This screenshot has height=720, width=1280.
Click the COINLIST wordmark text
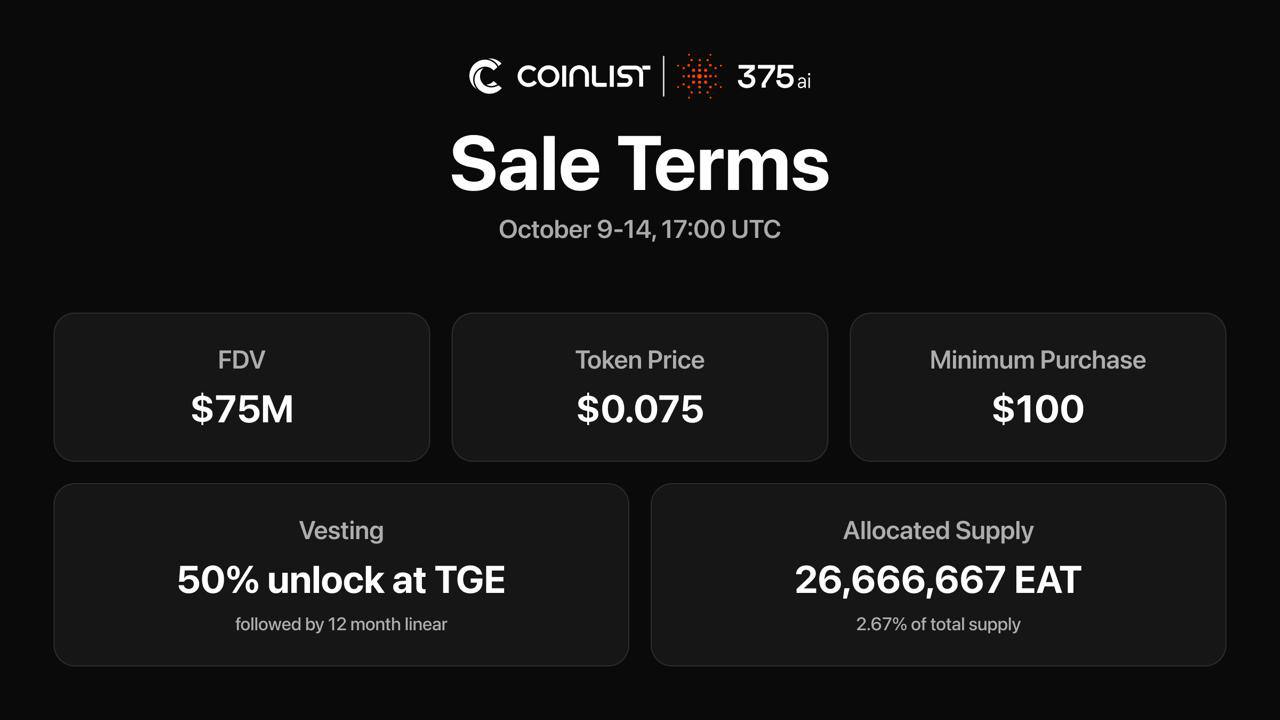(x=583, y=76)
